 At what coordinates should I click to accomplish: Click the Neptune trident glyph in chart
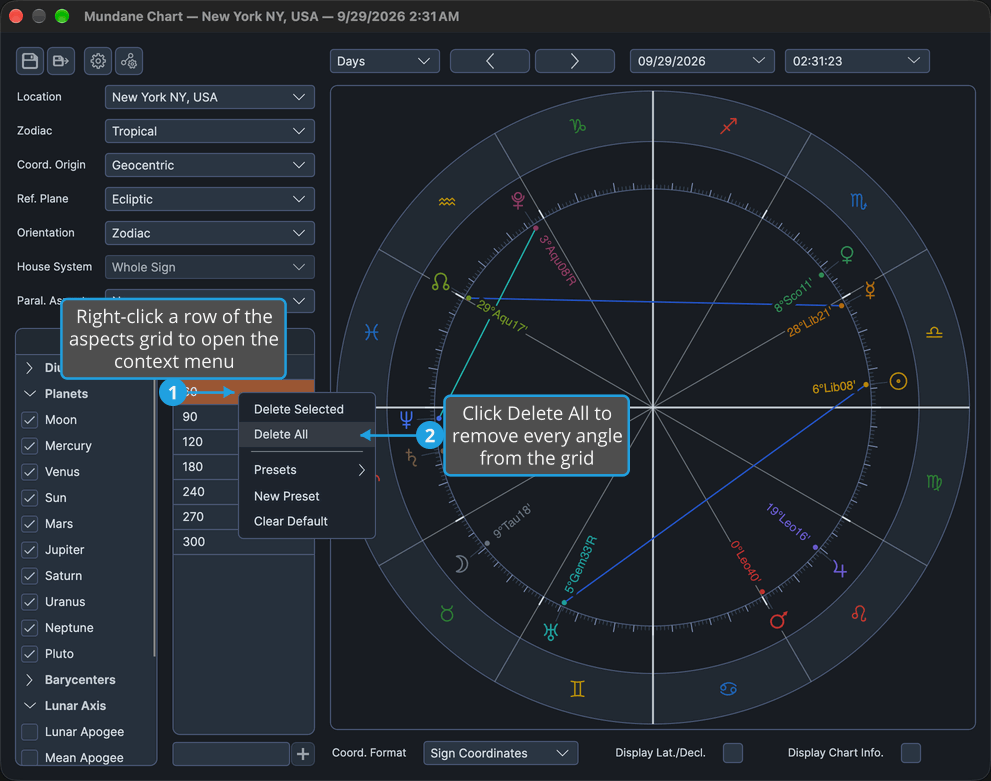pos(406,418)
